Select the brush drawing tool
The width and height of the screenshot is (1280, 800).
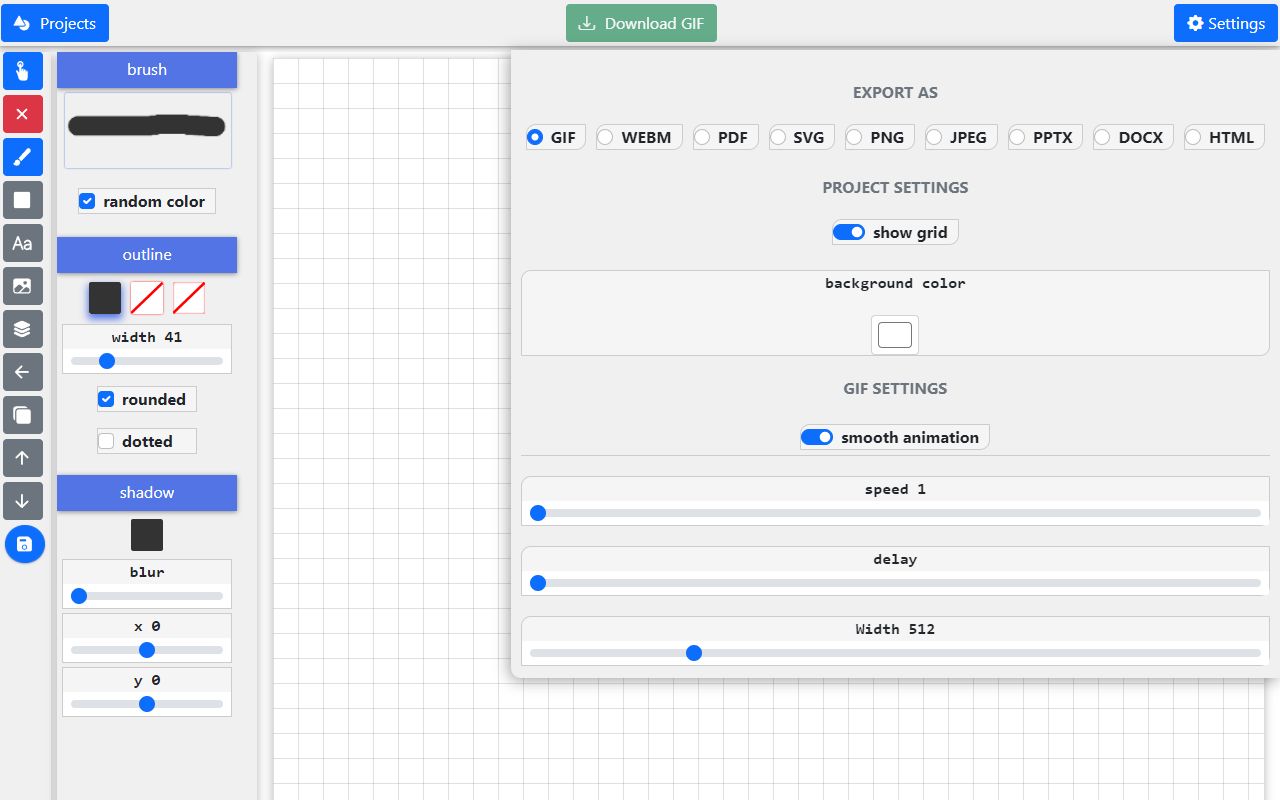[22, 157]
